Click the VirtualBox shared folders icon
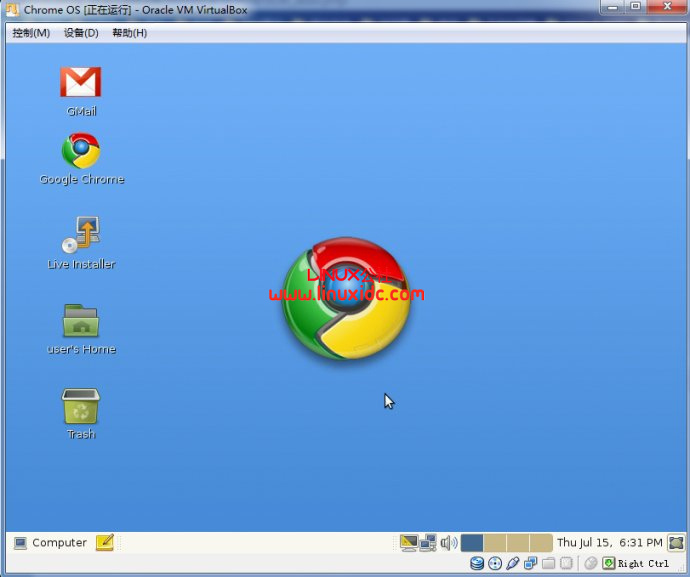This screenshot has height=577, width=690. tap(548, 563)
